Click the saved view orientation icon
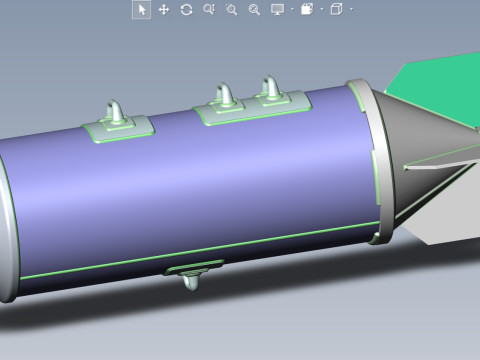Image resolution: width=480 pixels, height=360 pixels. (x=307, y=9)
